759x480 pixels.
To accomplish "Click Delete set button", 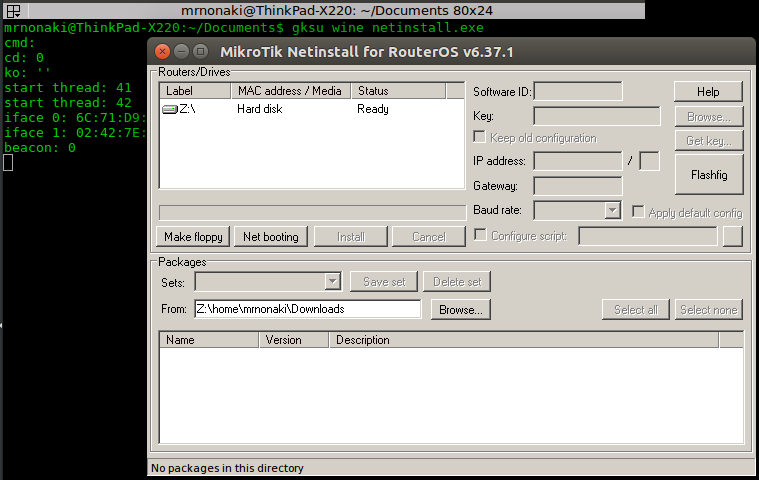I will click(457, 282).
